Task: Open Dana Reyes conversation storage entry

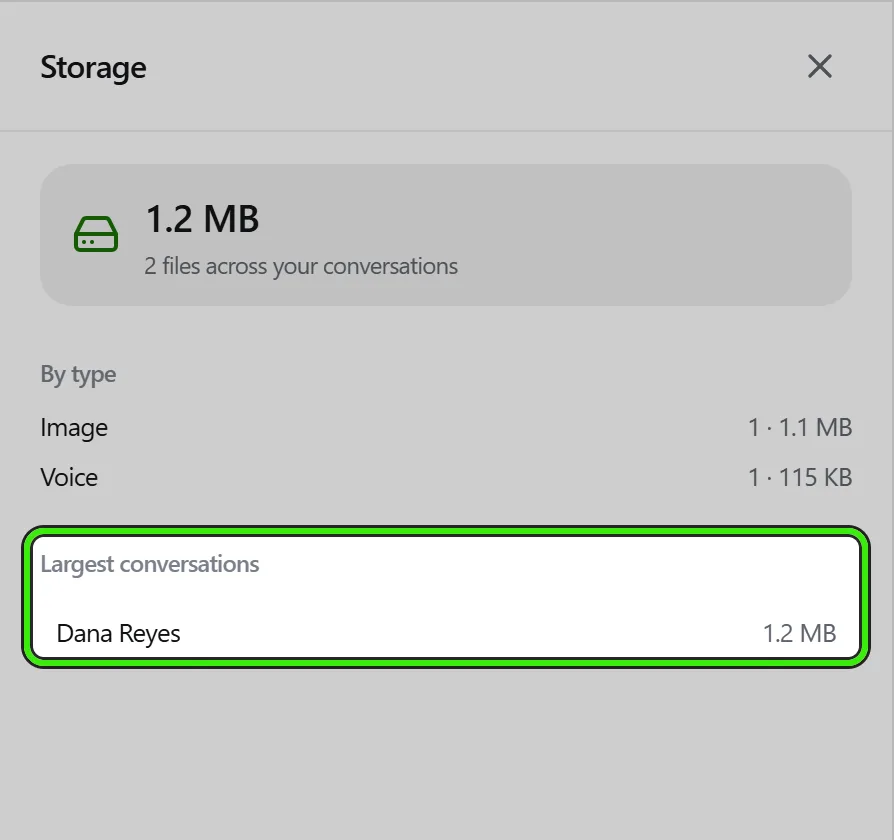Action: click(446, 634)
